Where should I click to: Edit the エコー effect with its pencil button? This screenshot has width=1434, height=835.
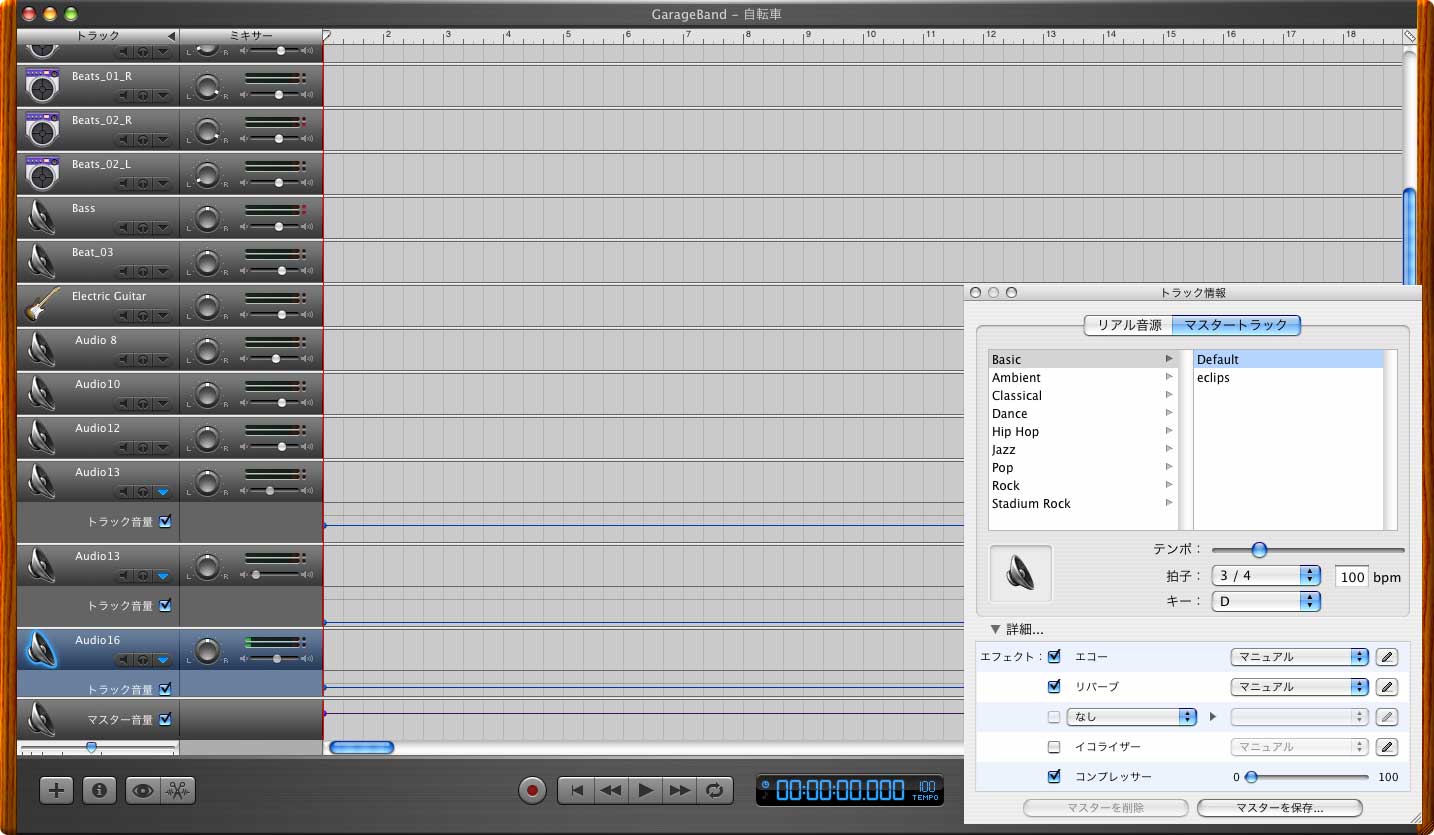(1386, 657)
